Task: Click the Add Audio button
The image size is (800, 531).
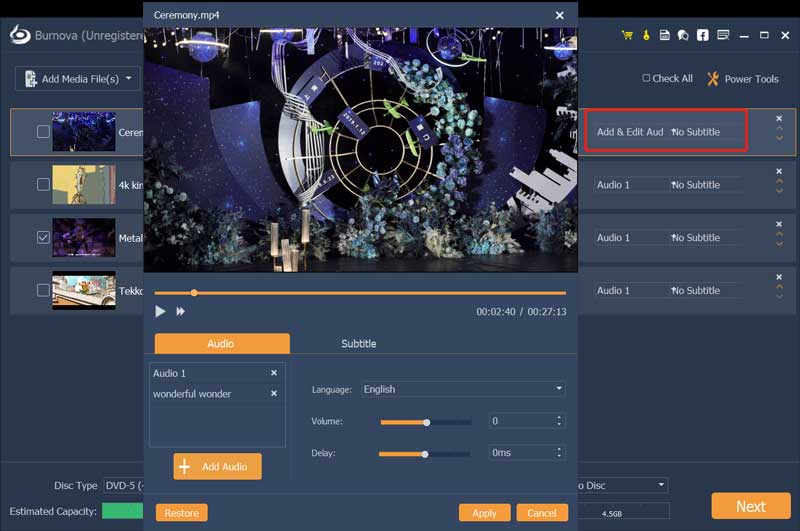Action: tap(217, 467)
